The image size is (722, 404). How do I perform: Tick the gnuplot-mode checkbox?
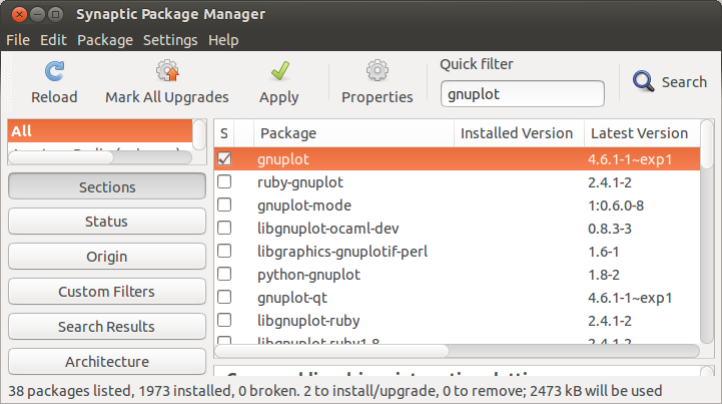[x=225, y=204]
